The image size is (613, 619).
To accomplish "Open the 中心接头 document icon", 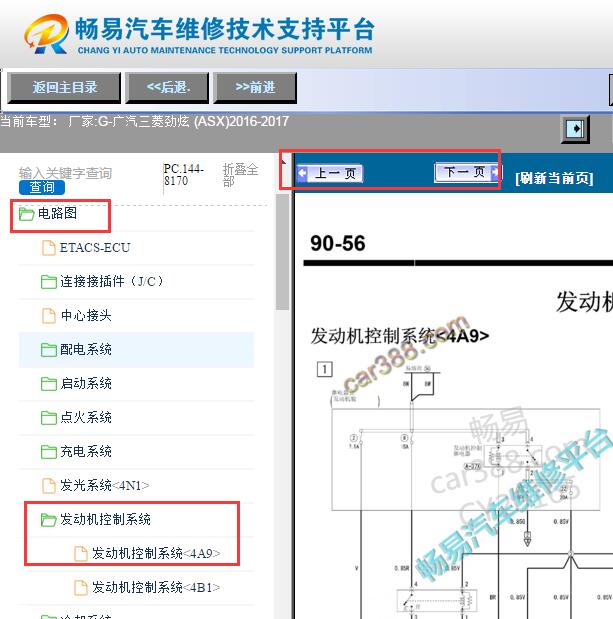I will [x=49, y=316].
